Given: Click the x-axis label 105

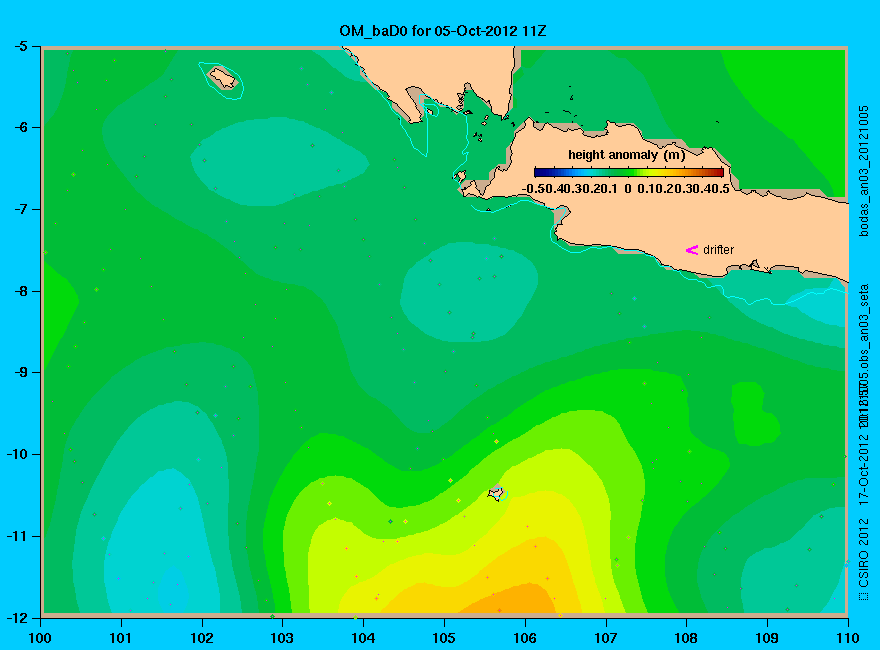Looking at the screenshot, I should (444, 638).
